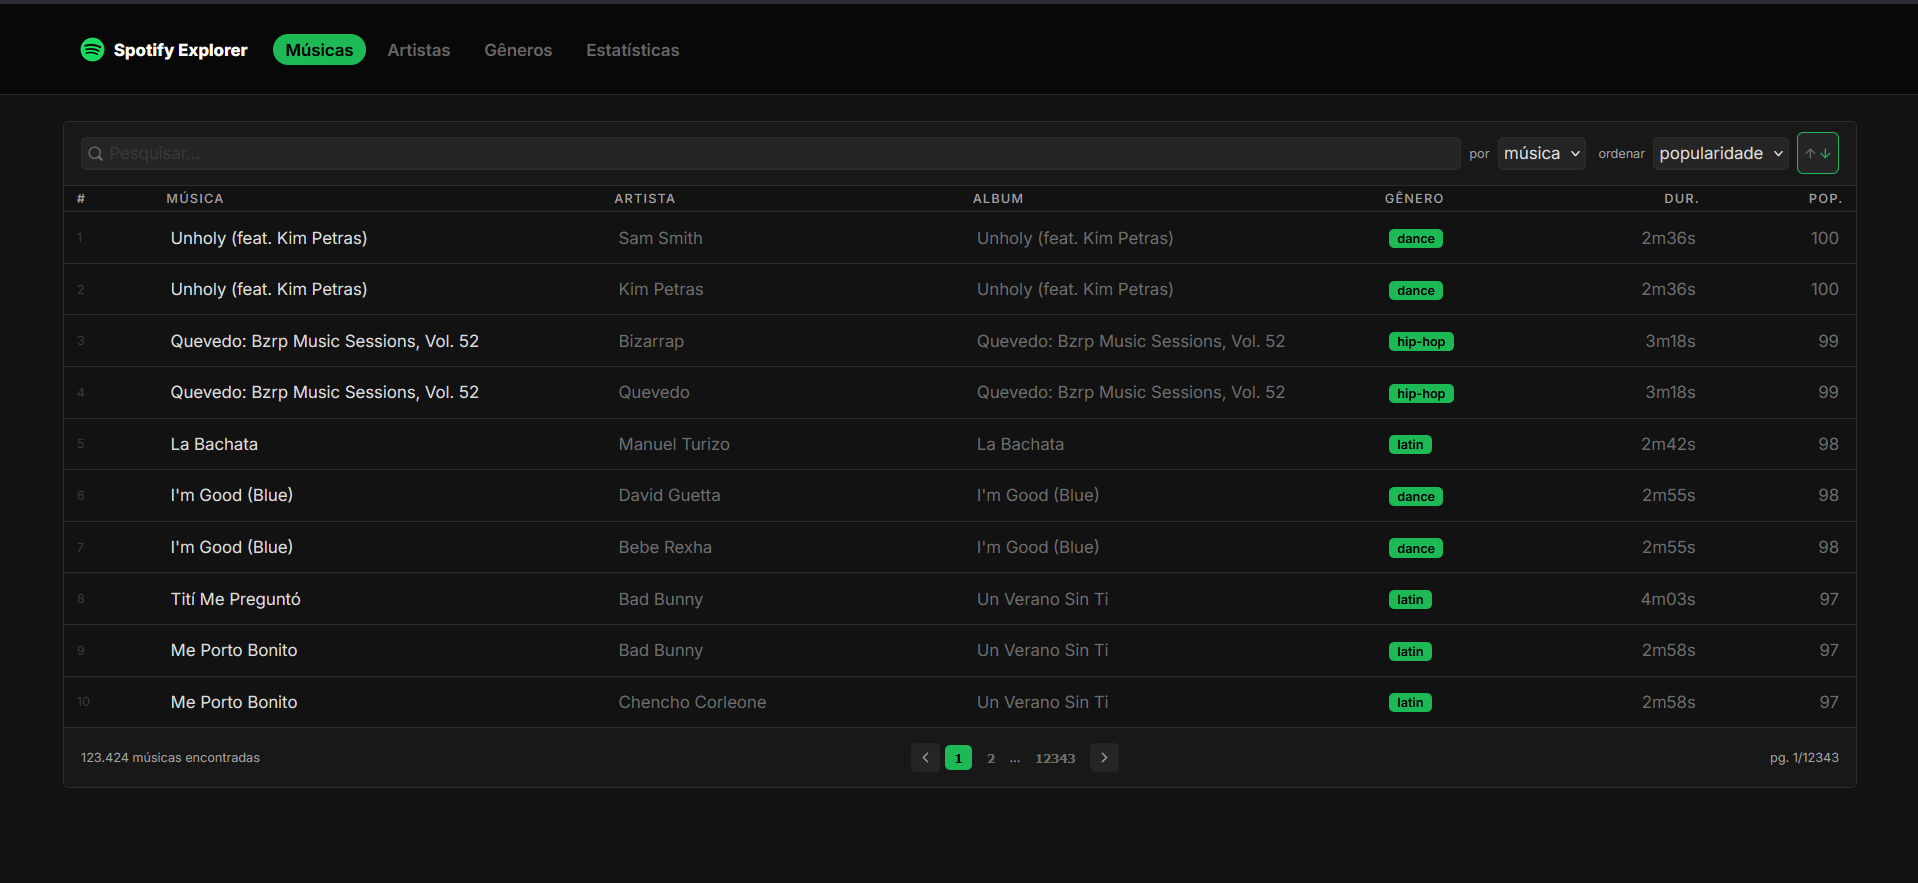Image resolution: width=1918 pixels, height=883 pixels.
Task: Open I'm Good (Blue) song in Bebe Rexha row
Action: 232,547
